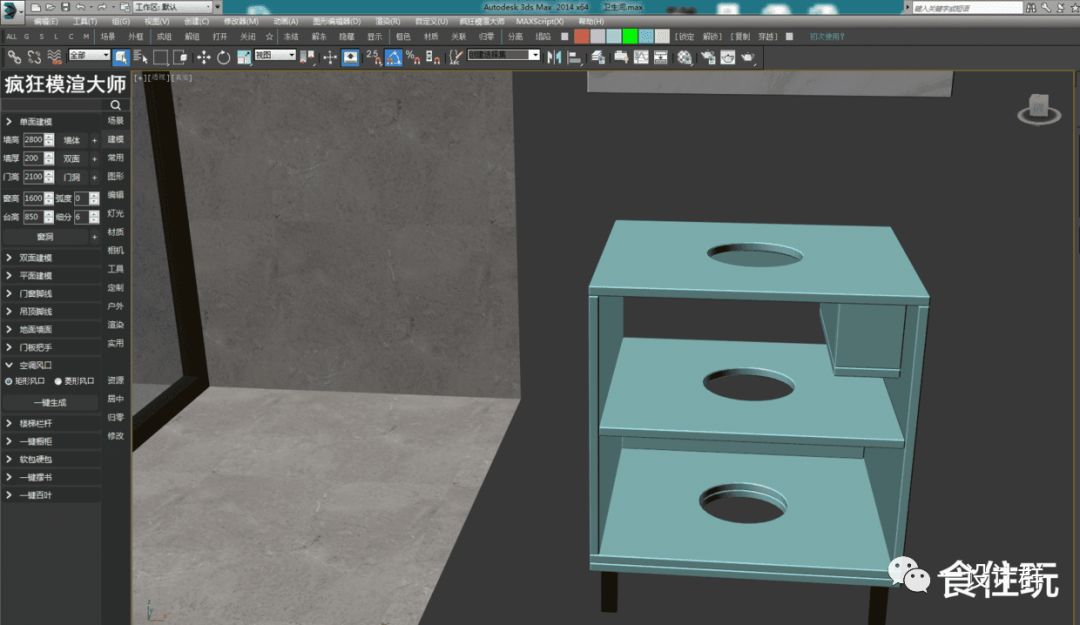Click the Align tool icon

coord(574,57)
